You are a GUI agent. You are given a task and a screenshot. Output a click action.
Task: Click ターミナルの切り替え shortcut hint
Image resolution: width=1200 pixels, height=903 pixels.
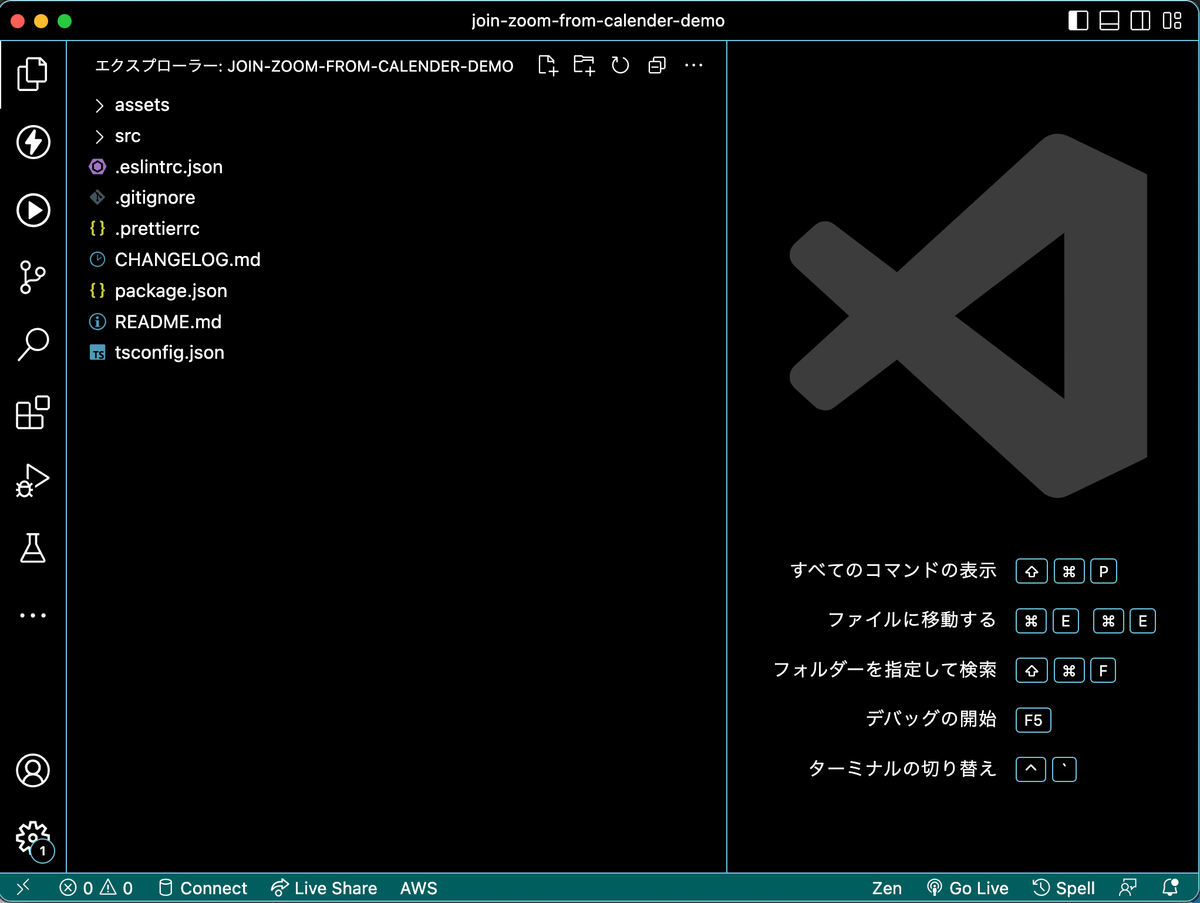click(903, 769)
